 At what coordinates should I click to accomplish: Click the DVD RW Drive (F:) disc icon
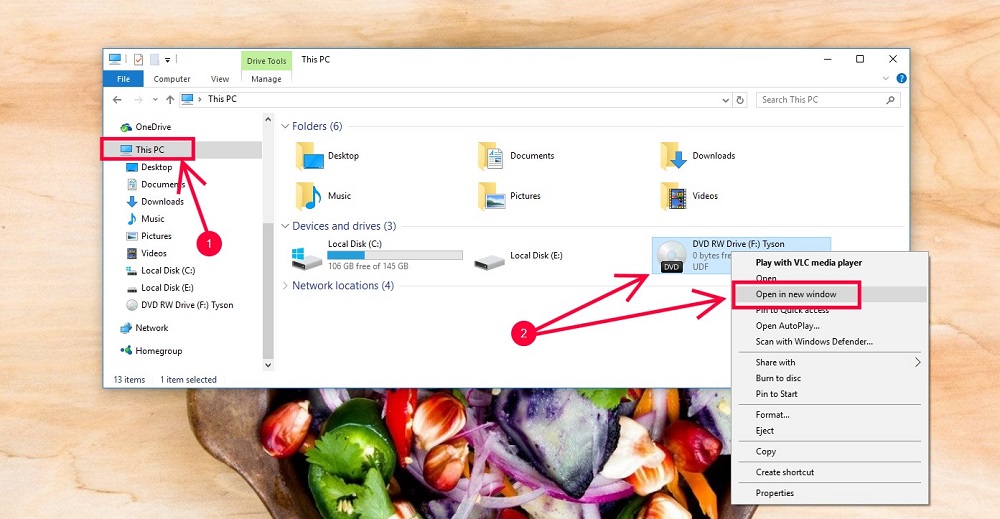tap(672, 256)
